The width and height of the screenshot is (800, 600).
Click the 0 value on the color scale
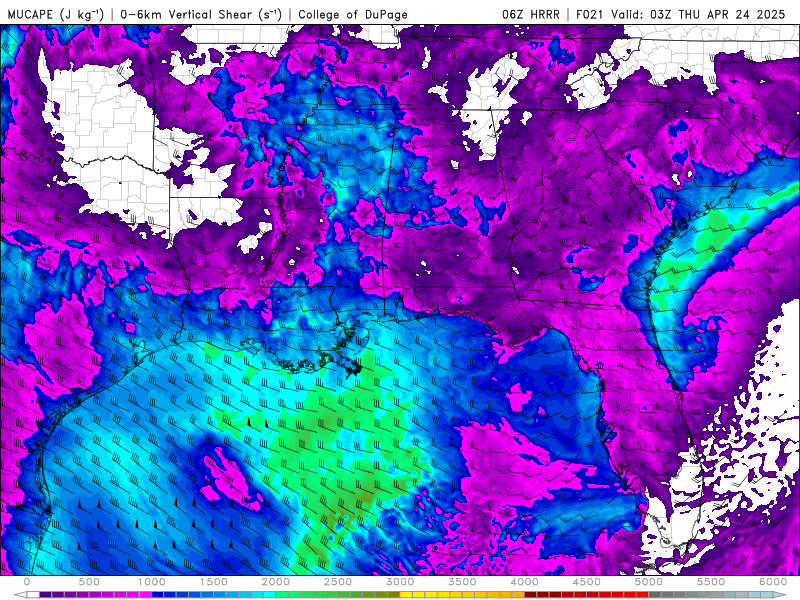(27, 582)
